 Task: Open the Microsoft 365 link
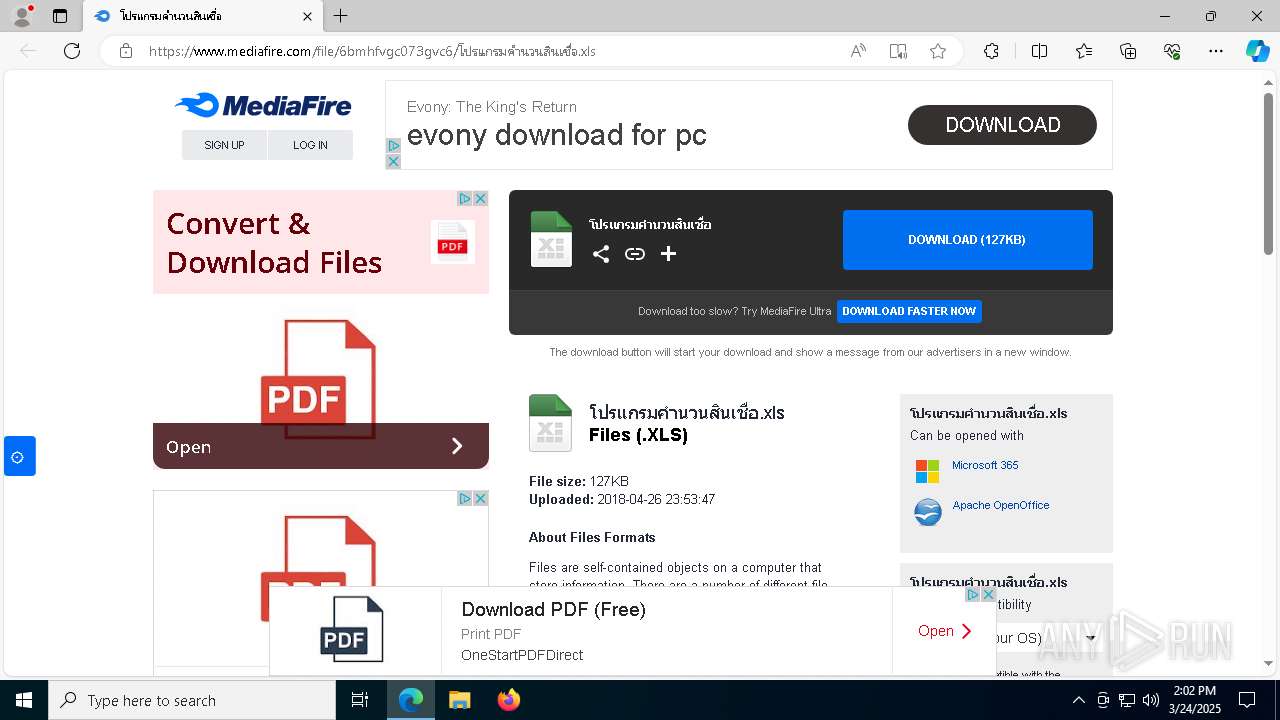[985, 465]
